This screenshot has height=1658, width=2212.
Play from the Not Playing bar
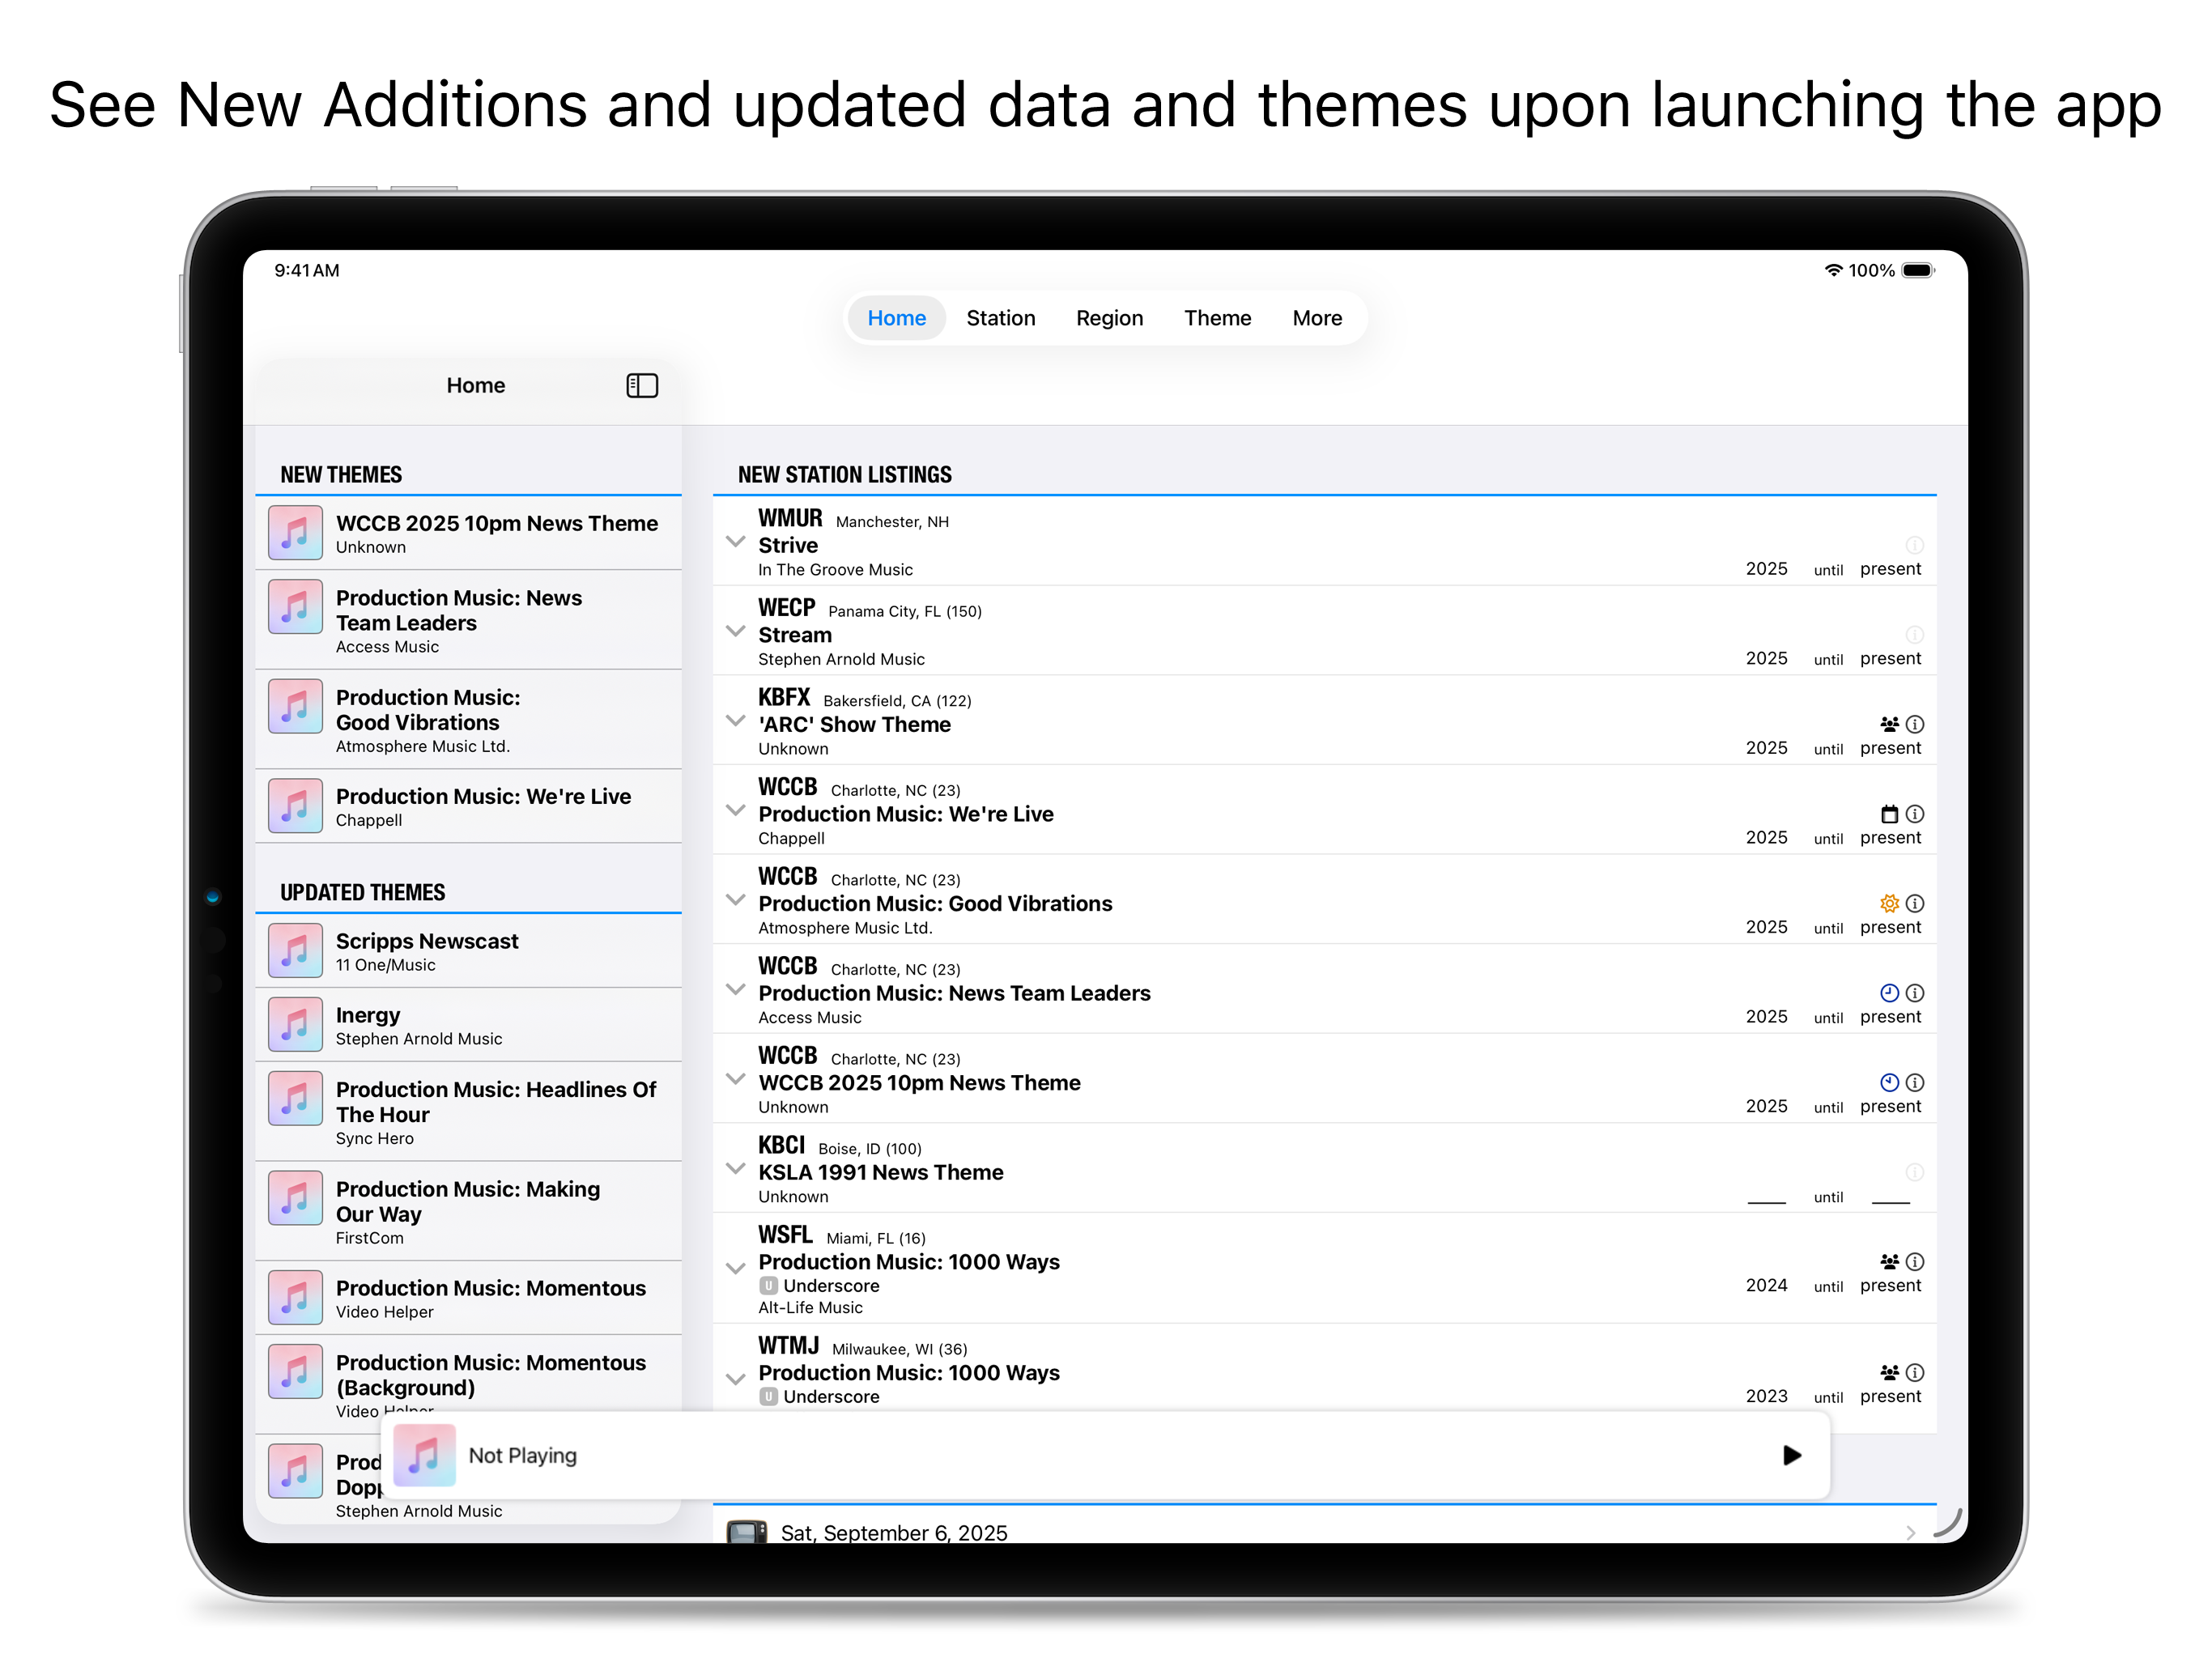(x=1791, y=1455)
